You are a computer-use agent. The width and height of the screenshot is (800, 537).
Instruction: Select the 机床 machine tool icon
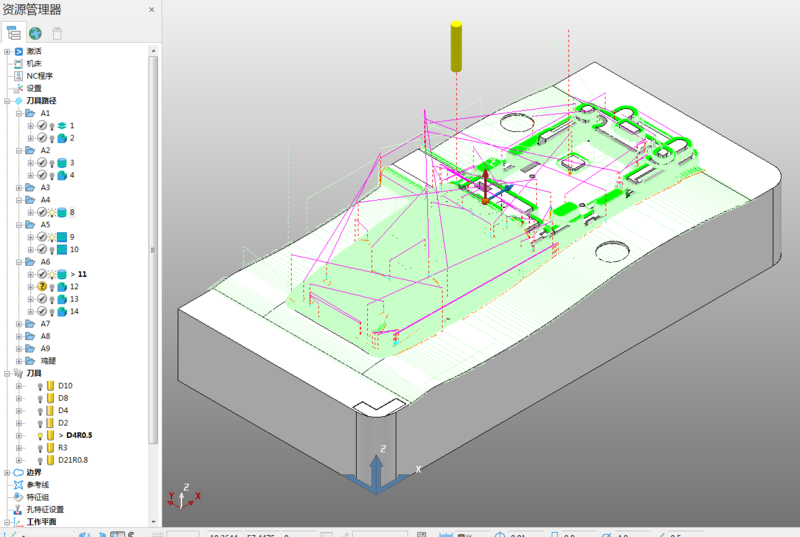coord(18,63)
